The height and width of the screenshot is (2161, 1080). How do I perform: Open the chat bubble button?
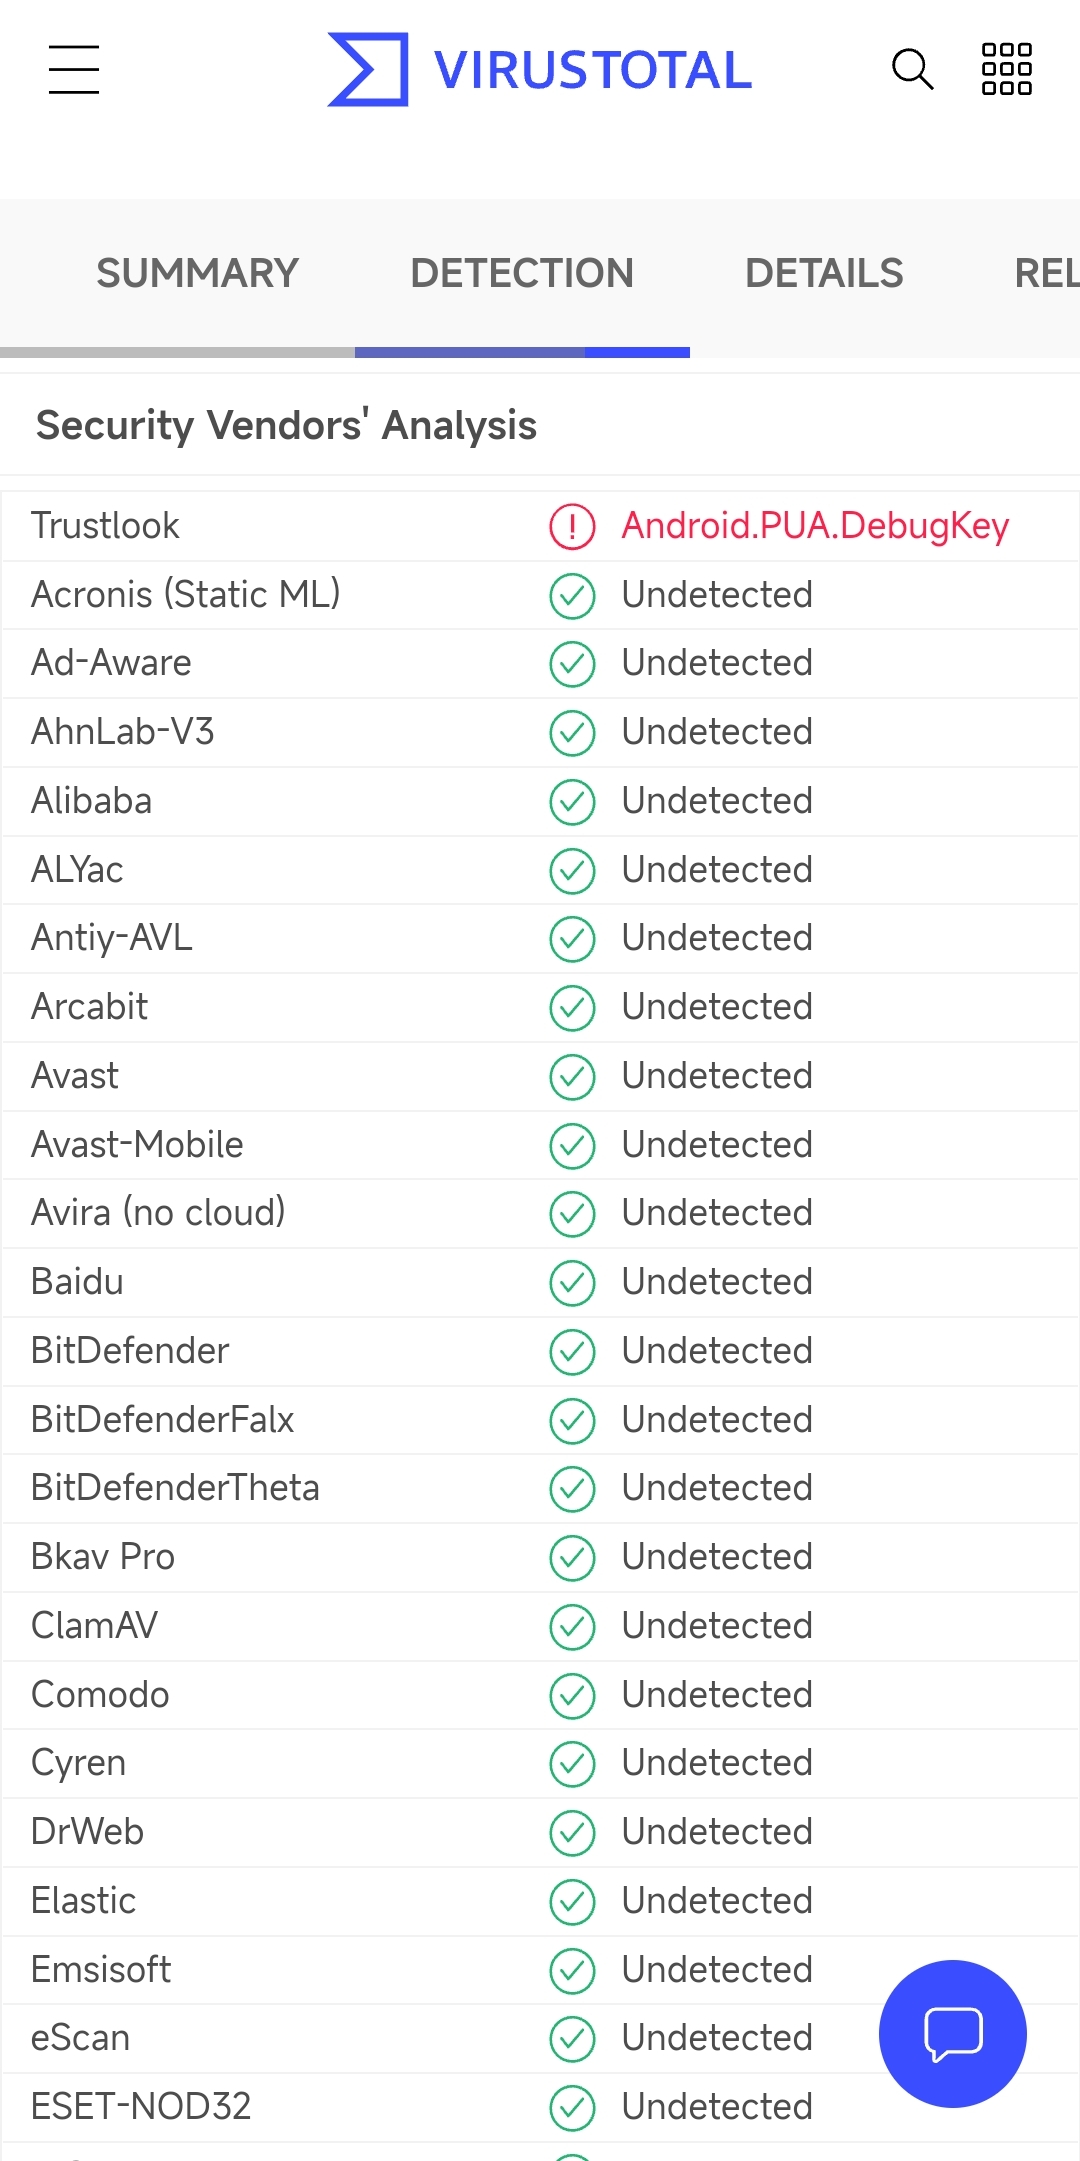click(x=952, y=2033)
